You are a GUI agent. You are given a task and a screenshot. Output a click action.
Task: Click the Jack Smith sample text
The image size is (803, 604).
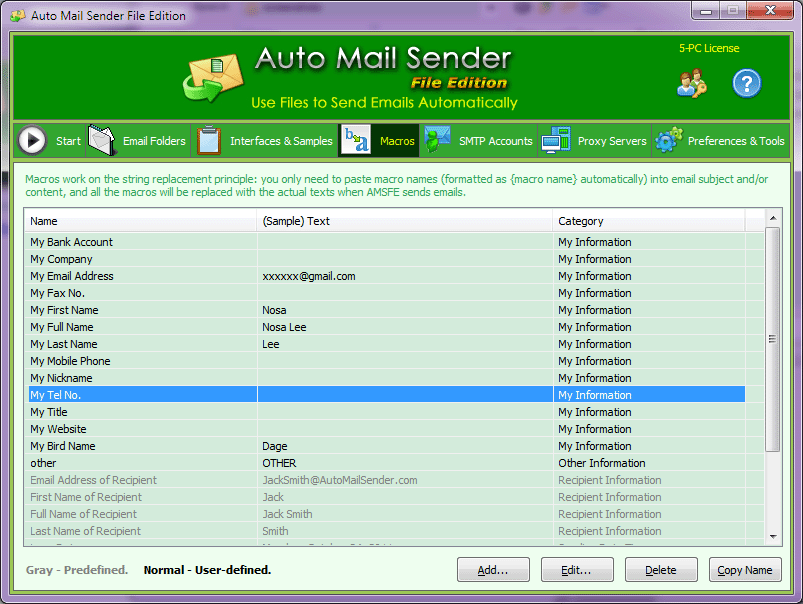(287, 514)
